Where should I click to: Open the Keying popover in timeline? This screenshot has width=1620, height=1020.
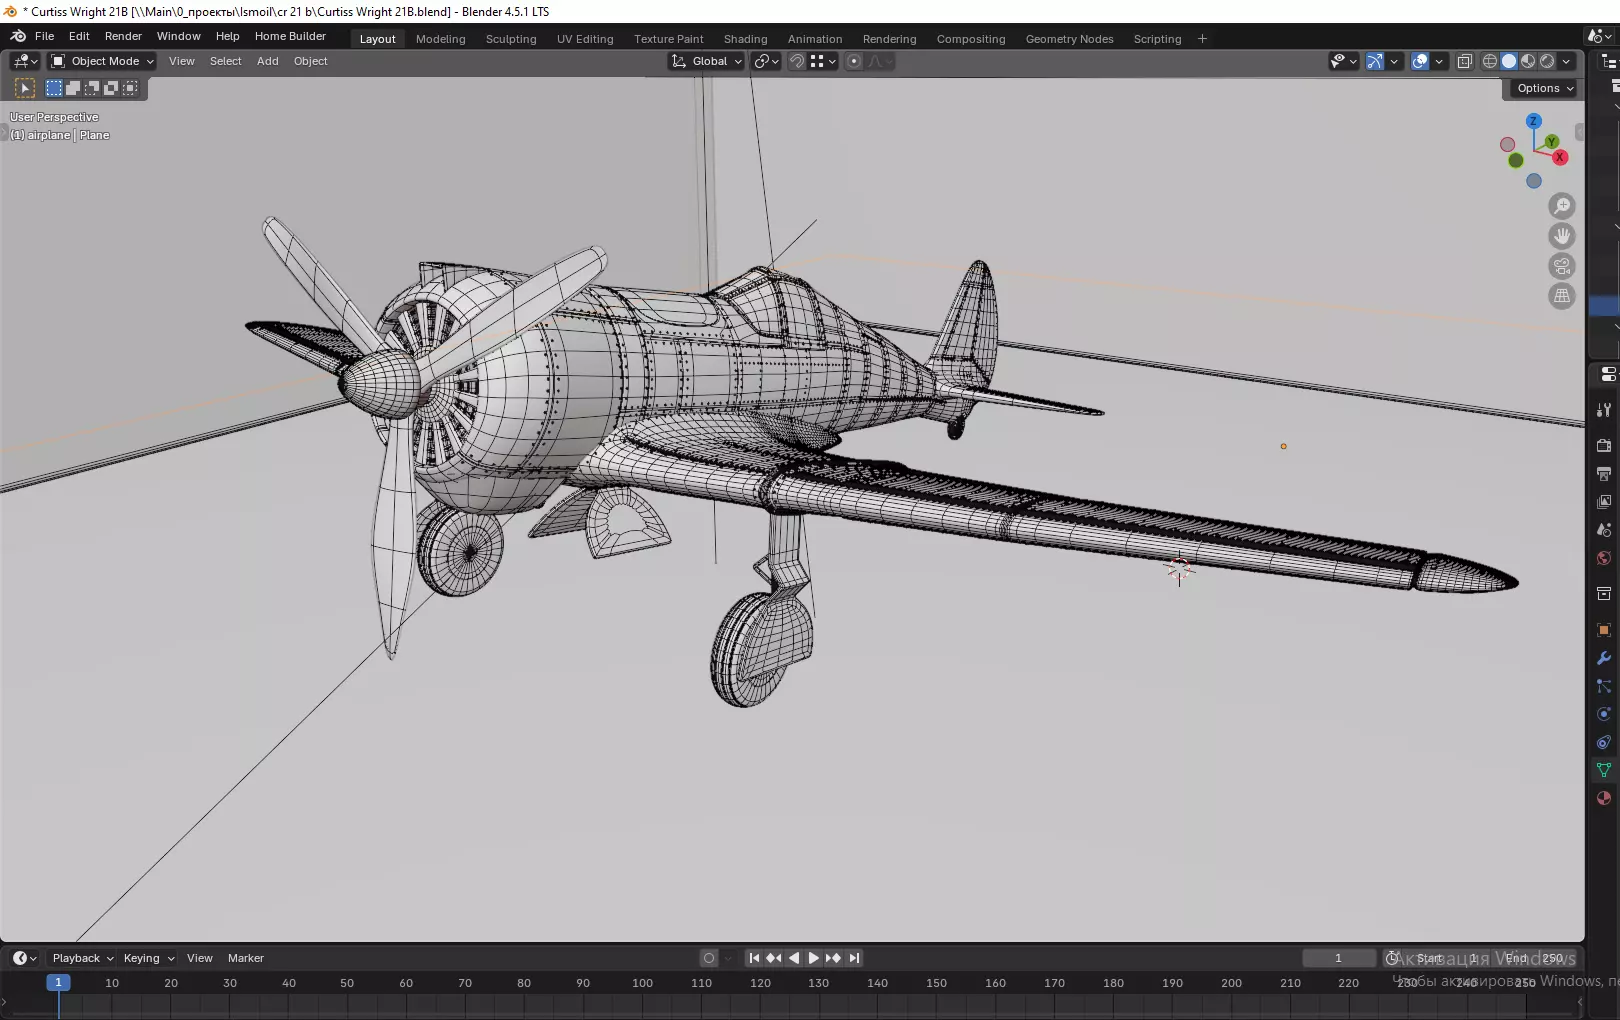click(148, 958)
